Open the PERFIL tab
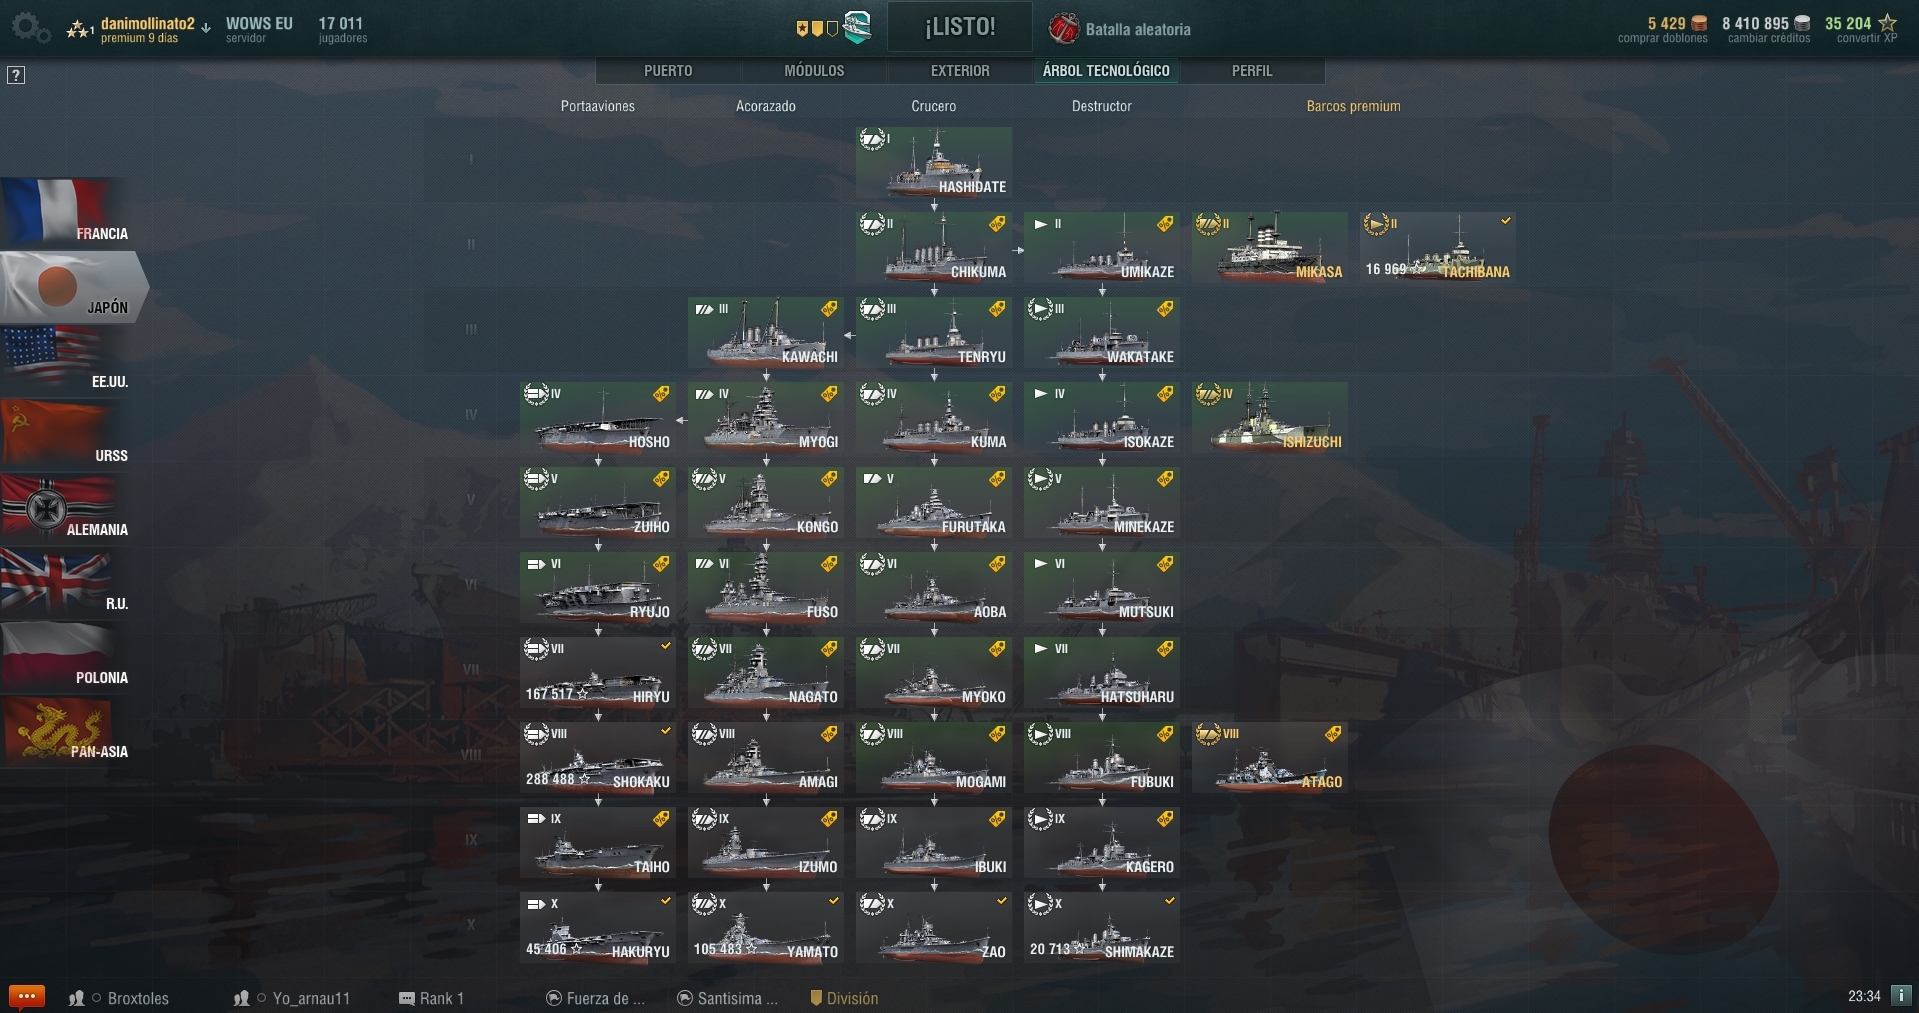The height and width of the screenshot is (1013, 1919). tap(1252, 71)
